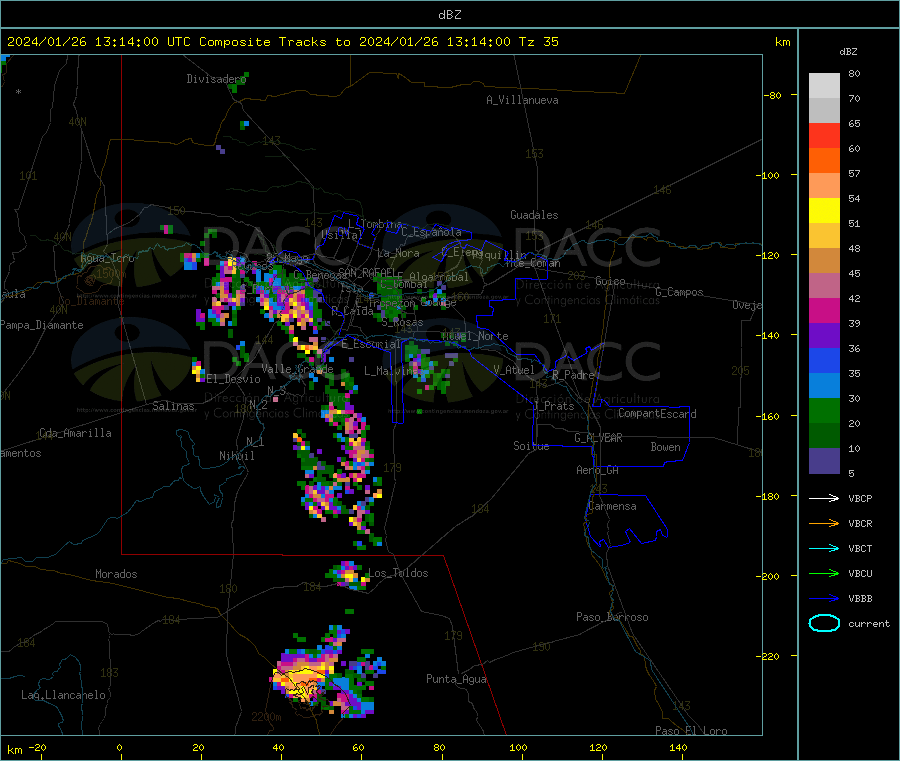Click the 65 dBZ gray swatch in legend
900x761 pixels.
click(x=824, y=111)
